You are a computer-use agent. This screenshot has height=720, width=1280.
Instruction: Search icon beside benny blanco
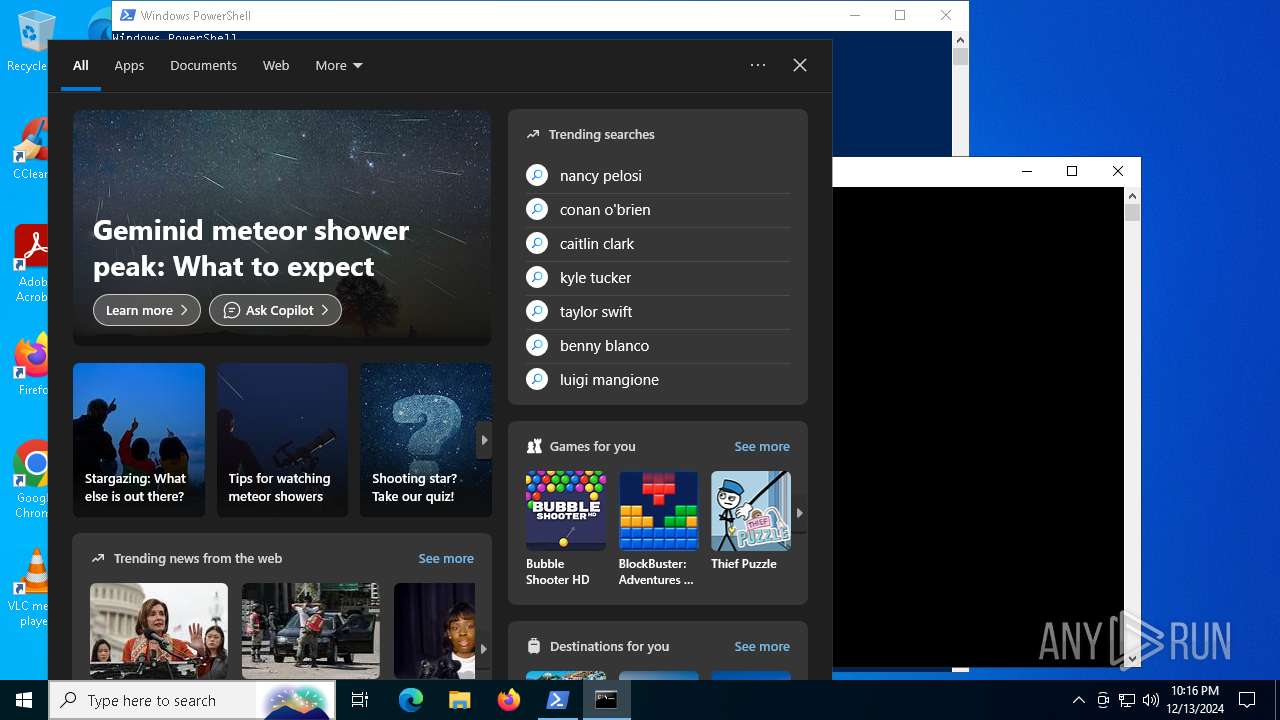coord(537,345)
